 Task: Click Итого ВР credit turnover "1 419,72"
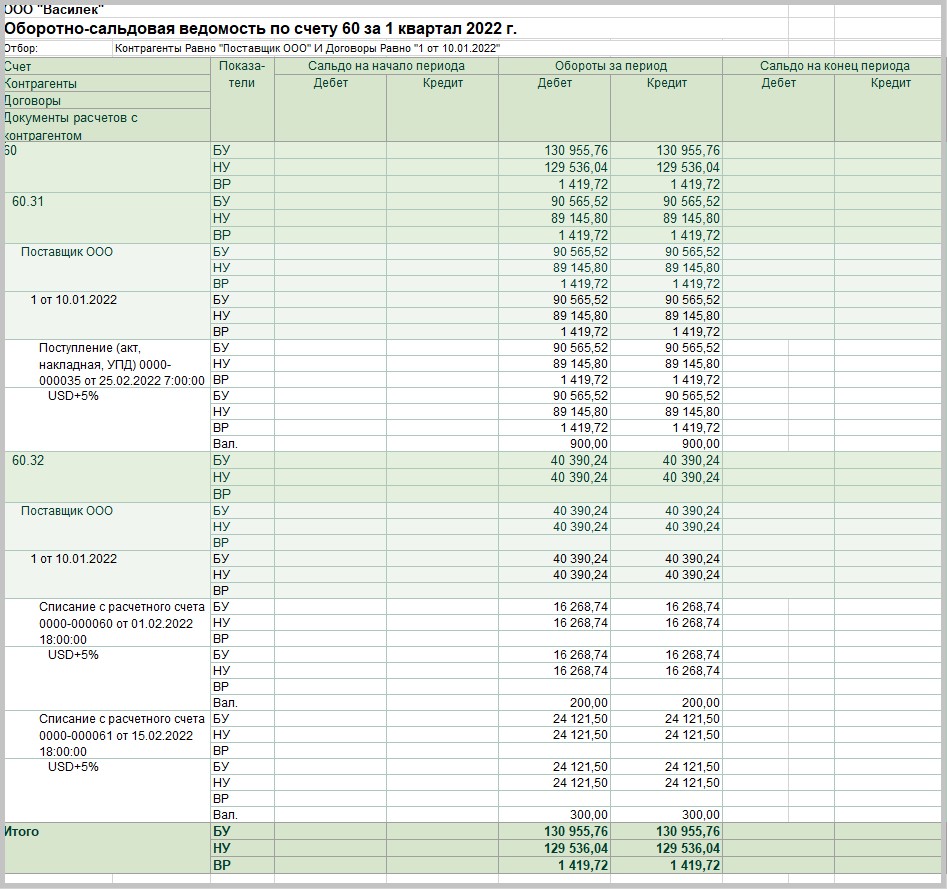click(x=695, y=865)
